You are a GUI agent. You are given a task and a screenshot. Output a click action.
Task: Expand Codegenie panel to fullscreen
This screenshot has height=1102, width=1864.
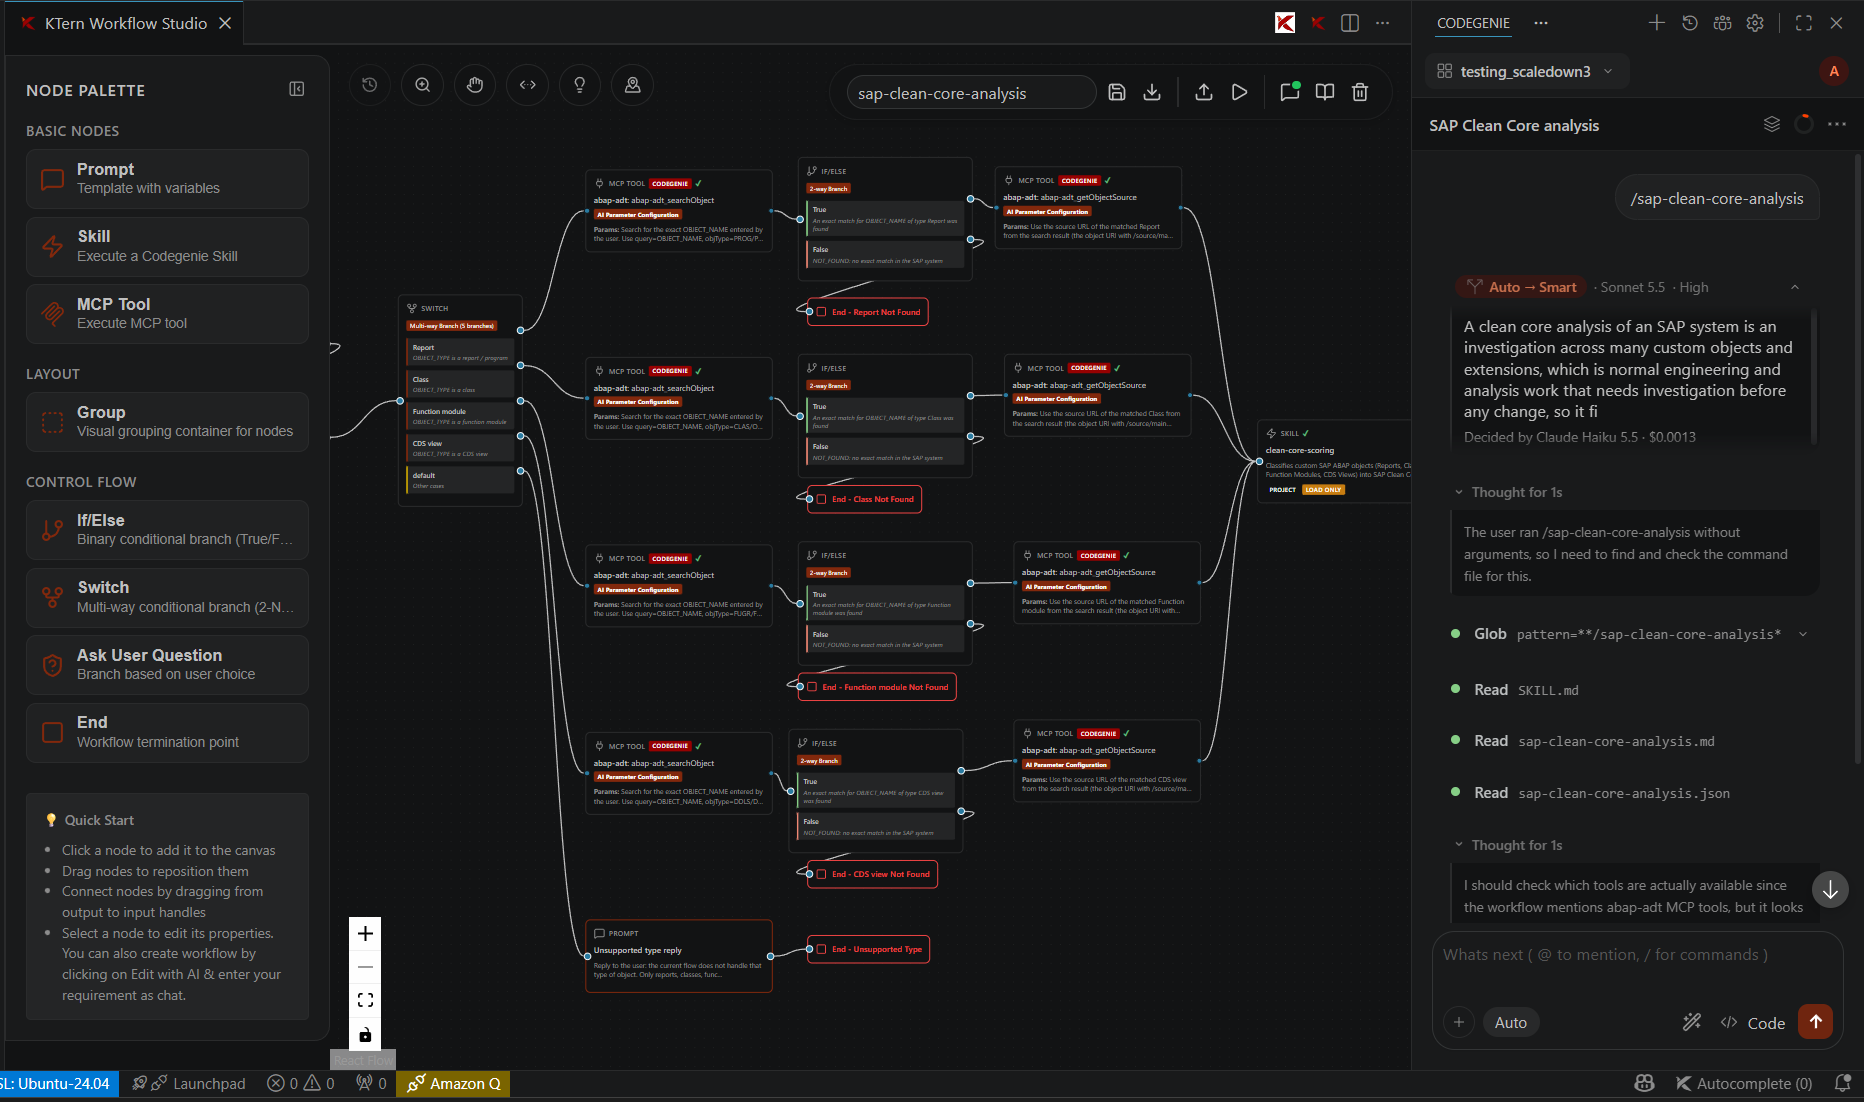(1804, 23)
